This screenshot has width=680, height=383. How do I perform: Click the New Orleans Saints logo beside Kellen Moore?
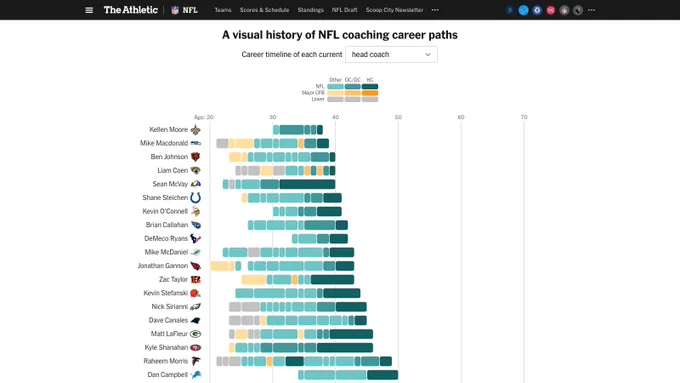point(196,130)
